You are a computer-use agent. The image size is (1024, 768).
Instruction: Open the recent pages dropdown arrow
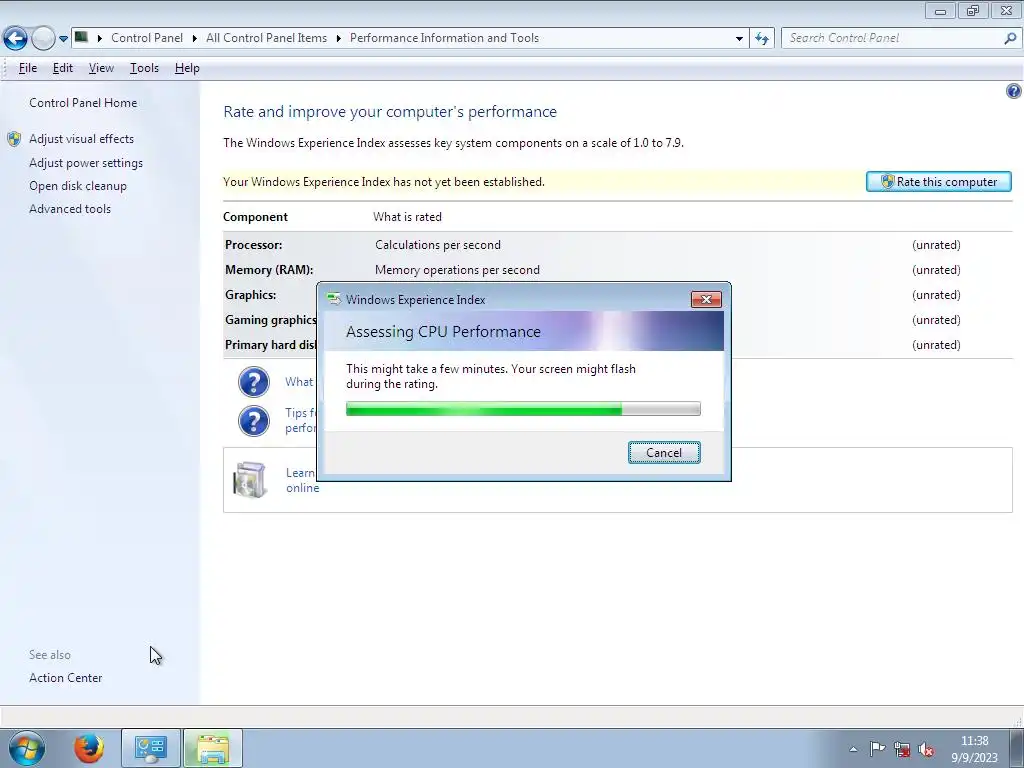point(63,39)
